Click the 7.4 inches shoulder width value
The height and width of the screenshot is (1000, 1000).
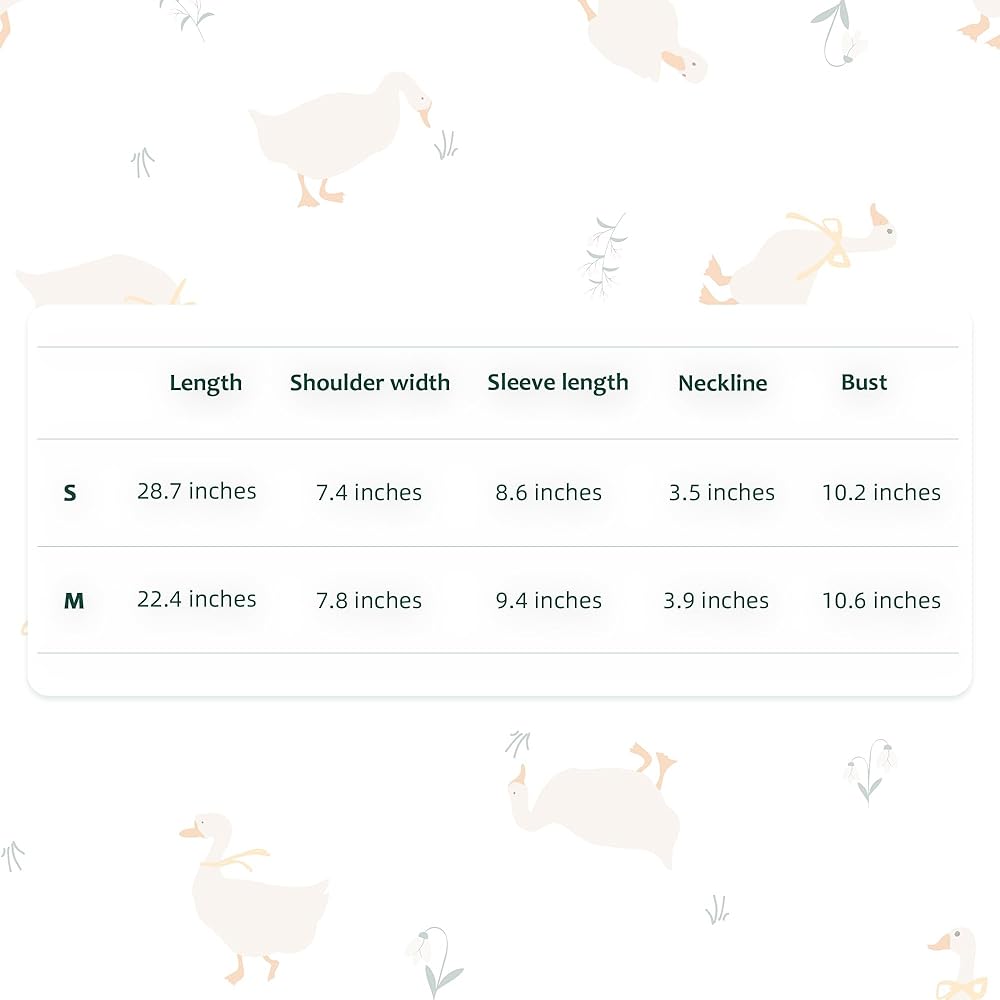tap(369, 492)
